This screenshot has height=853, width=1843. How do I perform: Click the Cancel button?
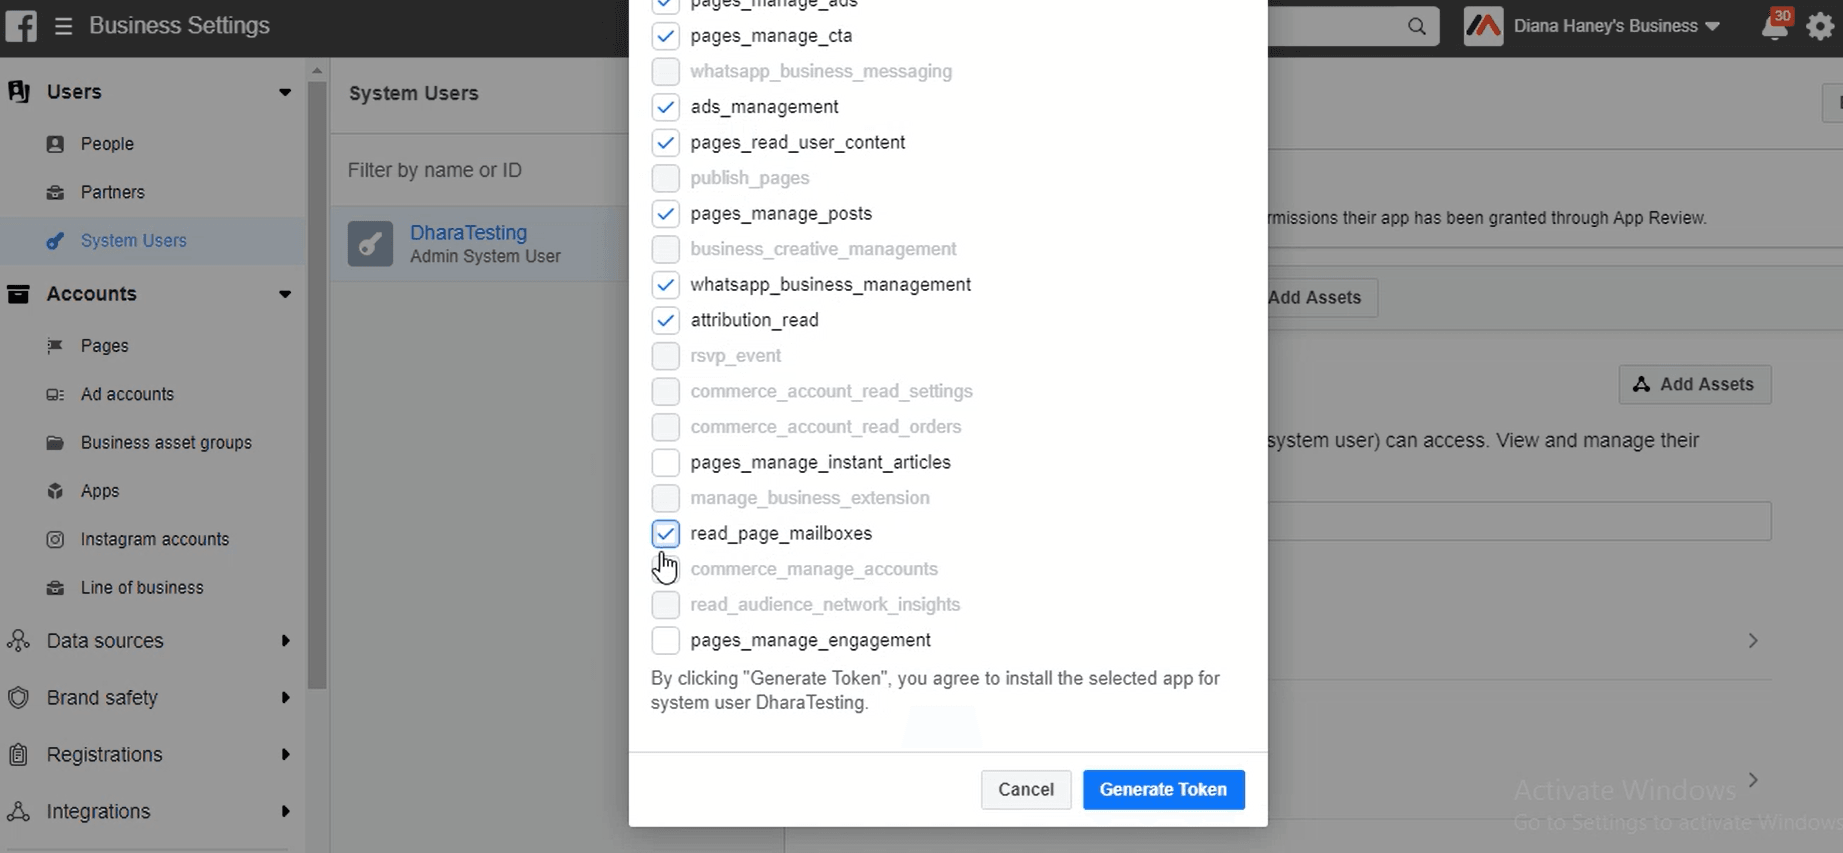point(1026,790)
